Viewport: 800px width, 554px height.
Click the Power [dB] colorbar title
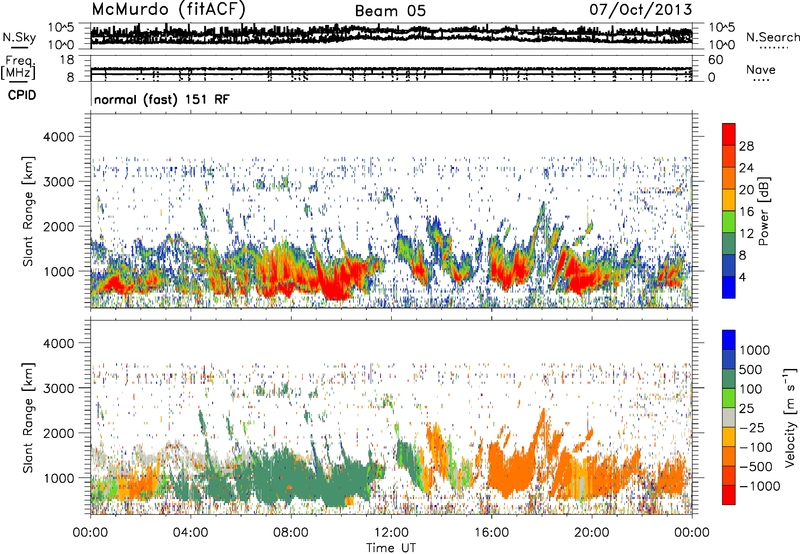(x=763, y=211)
